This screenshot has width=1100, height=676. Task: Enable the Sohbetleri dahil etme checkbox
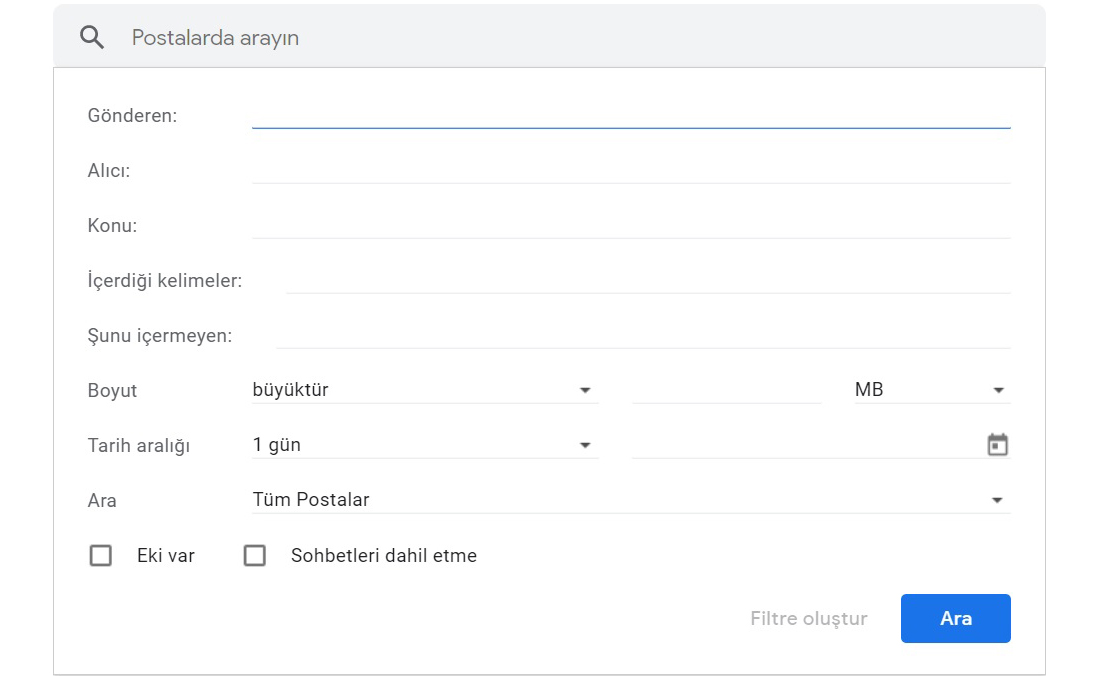255,555
